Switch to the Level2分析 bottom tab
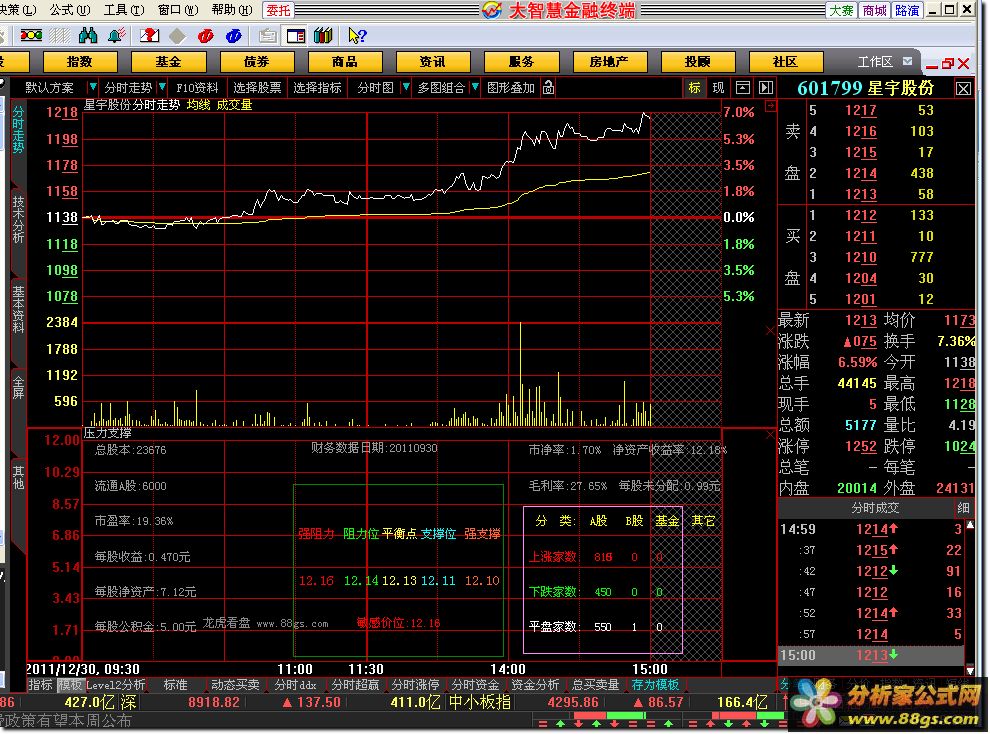 point(116,685)
